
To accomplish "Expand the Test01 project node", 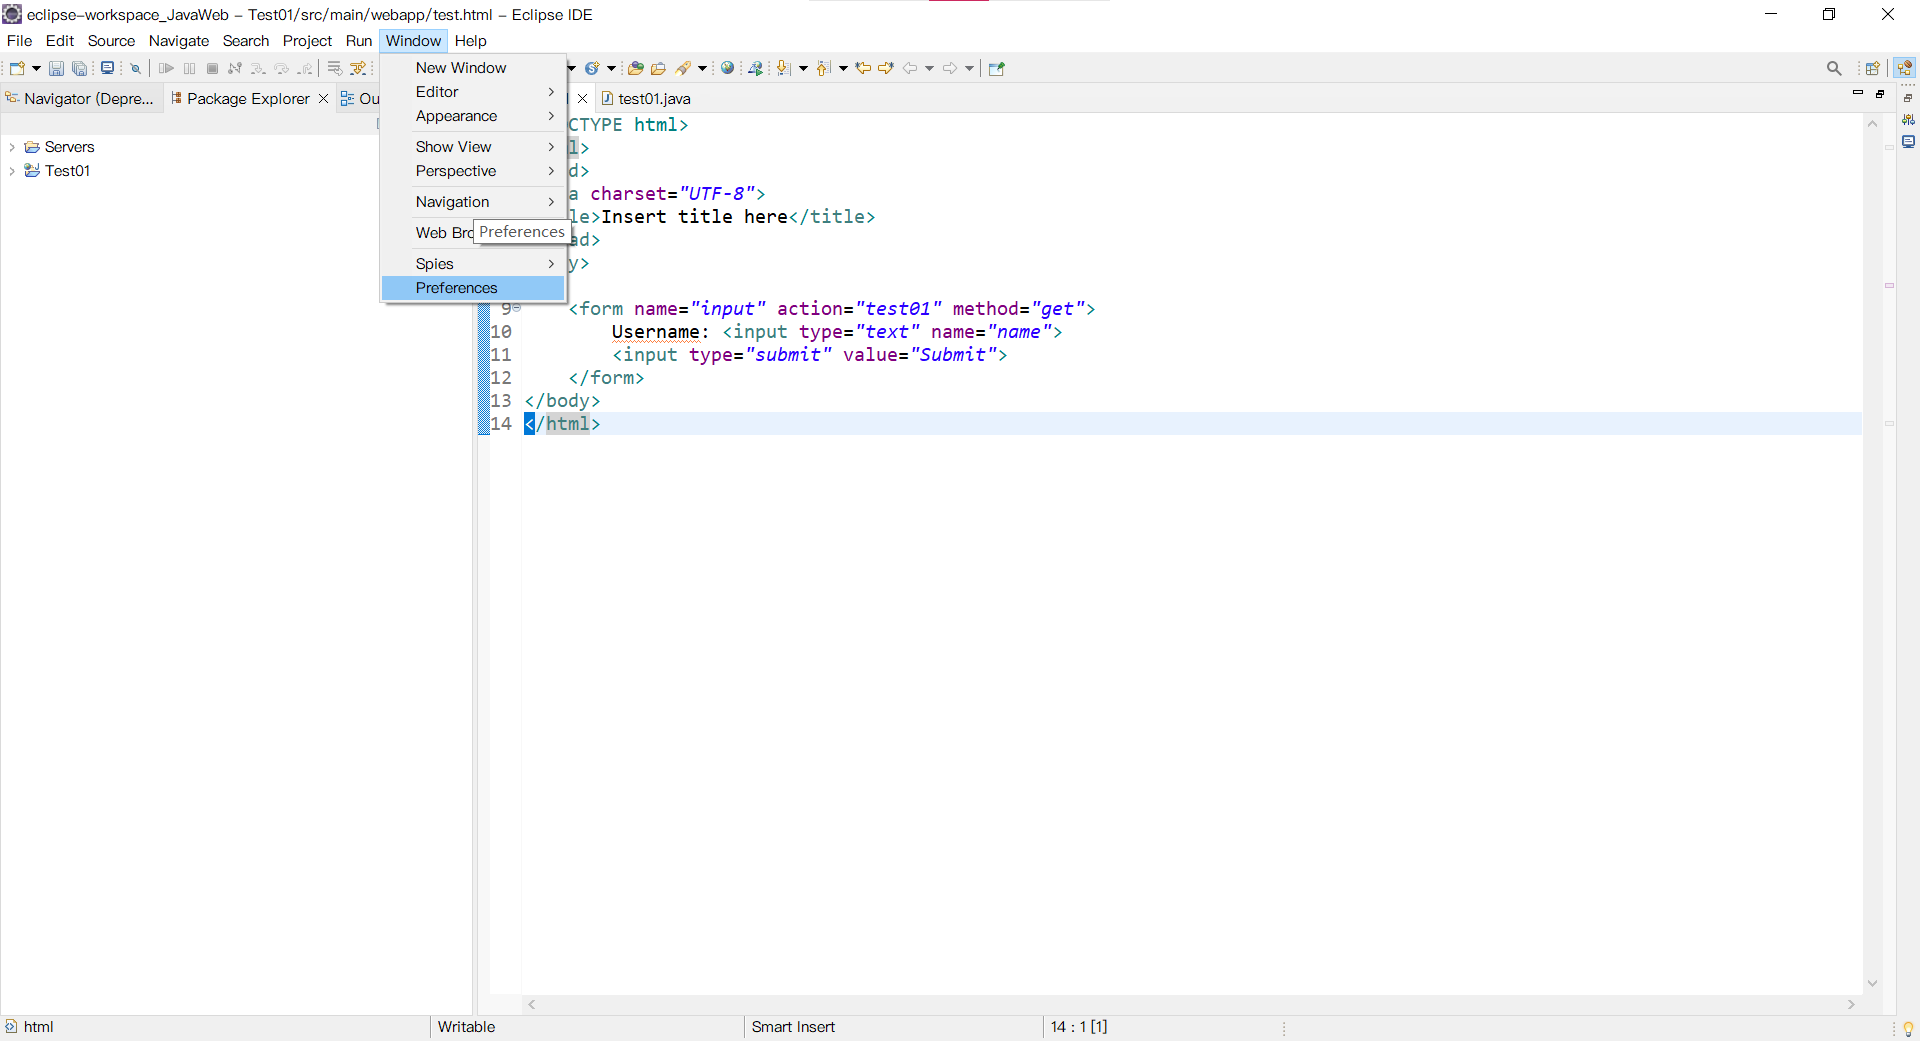I will (11, 170).
